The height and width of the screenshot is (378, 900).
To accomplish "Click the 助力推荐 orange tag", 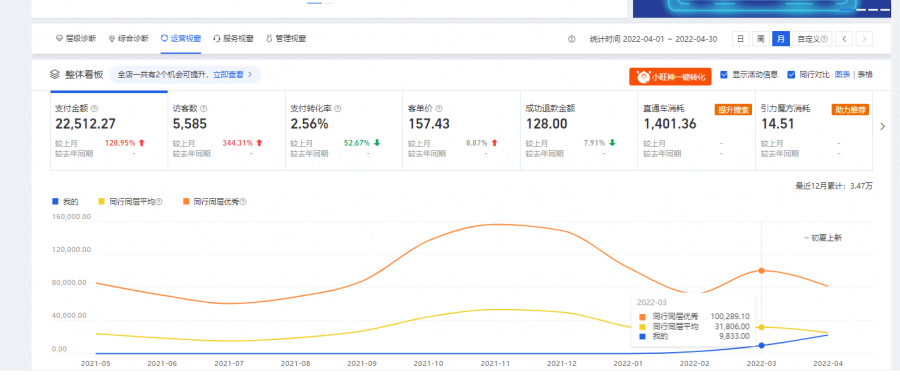I will 851,110.
